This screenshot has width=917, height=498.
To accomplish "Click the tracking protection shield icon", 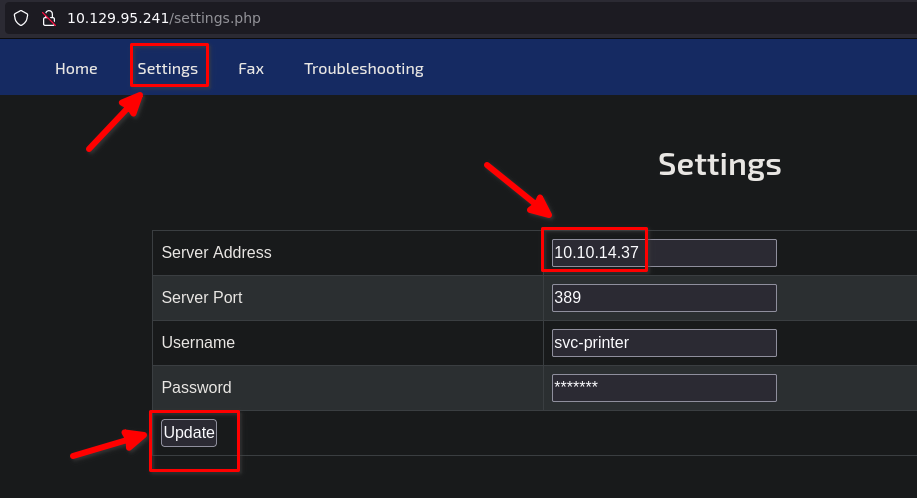I will 21,18.
